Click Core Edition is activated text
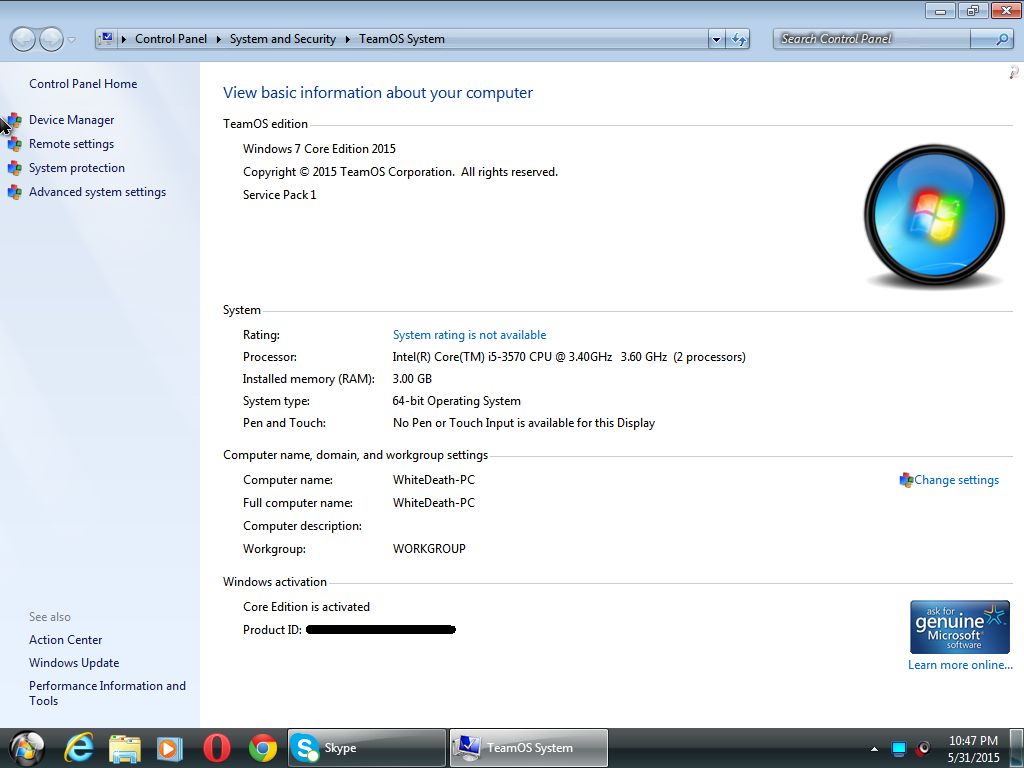This screenshot has width=1024, height=768. [x=306, y=607]
